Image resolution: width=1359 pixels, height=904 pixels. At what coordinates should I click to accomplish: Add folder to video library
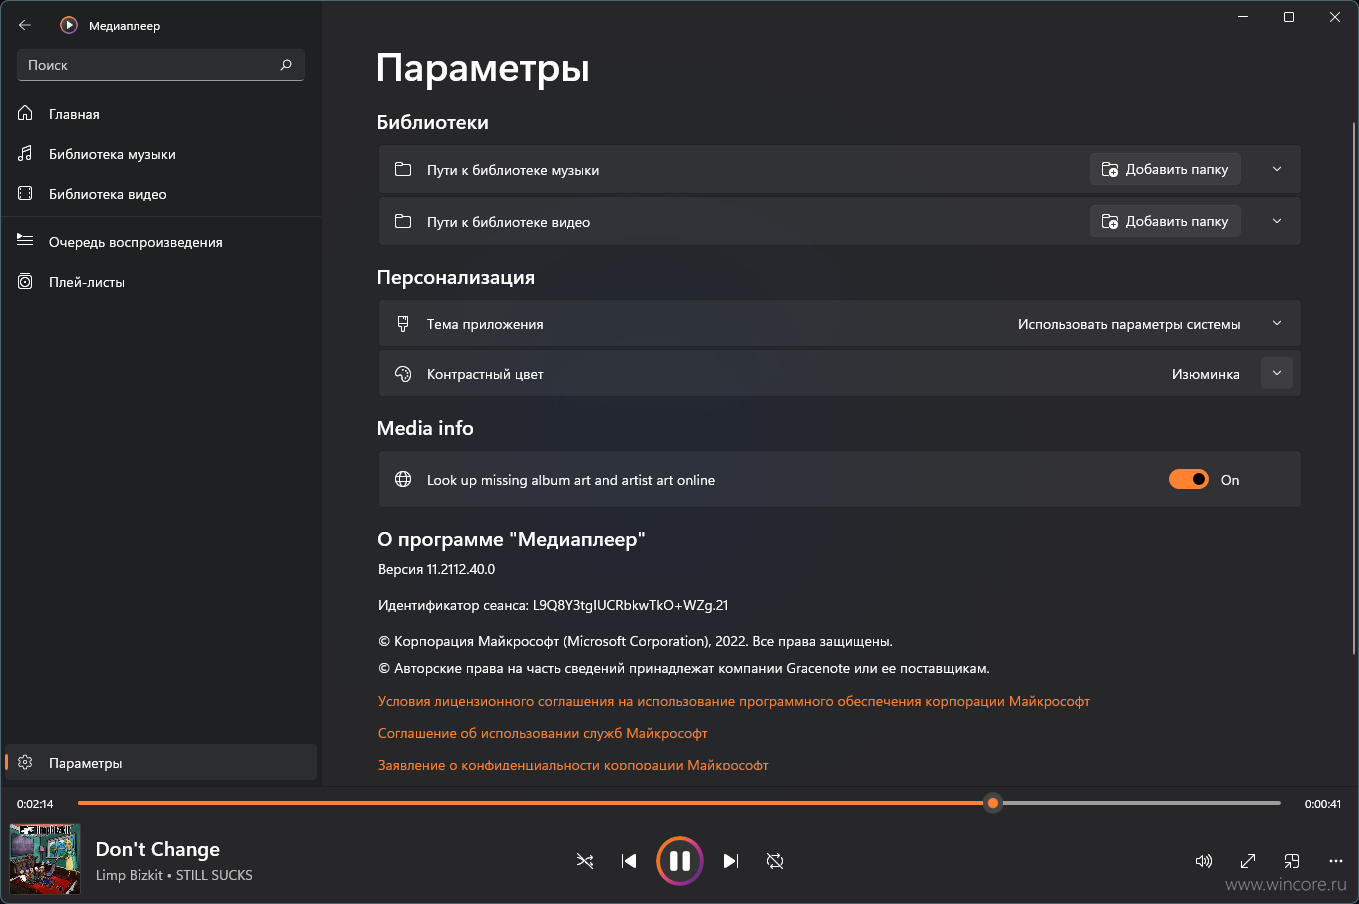click(x=1165, y=221)
